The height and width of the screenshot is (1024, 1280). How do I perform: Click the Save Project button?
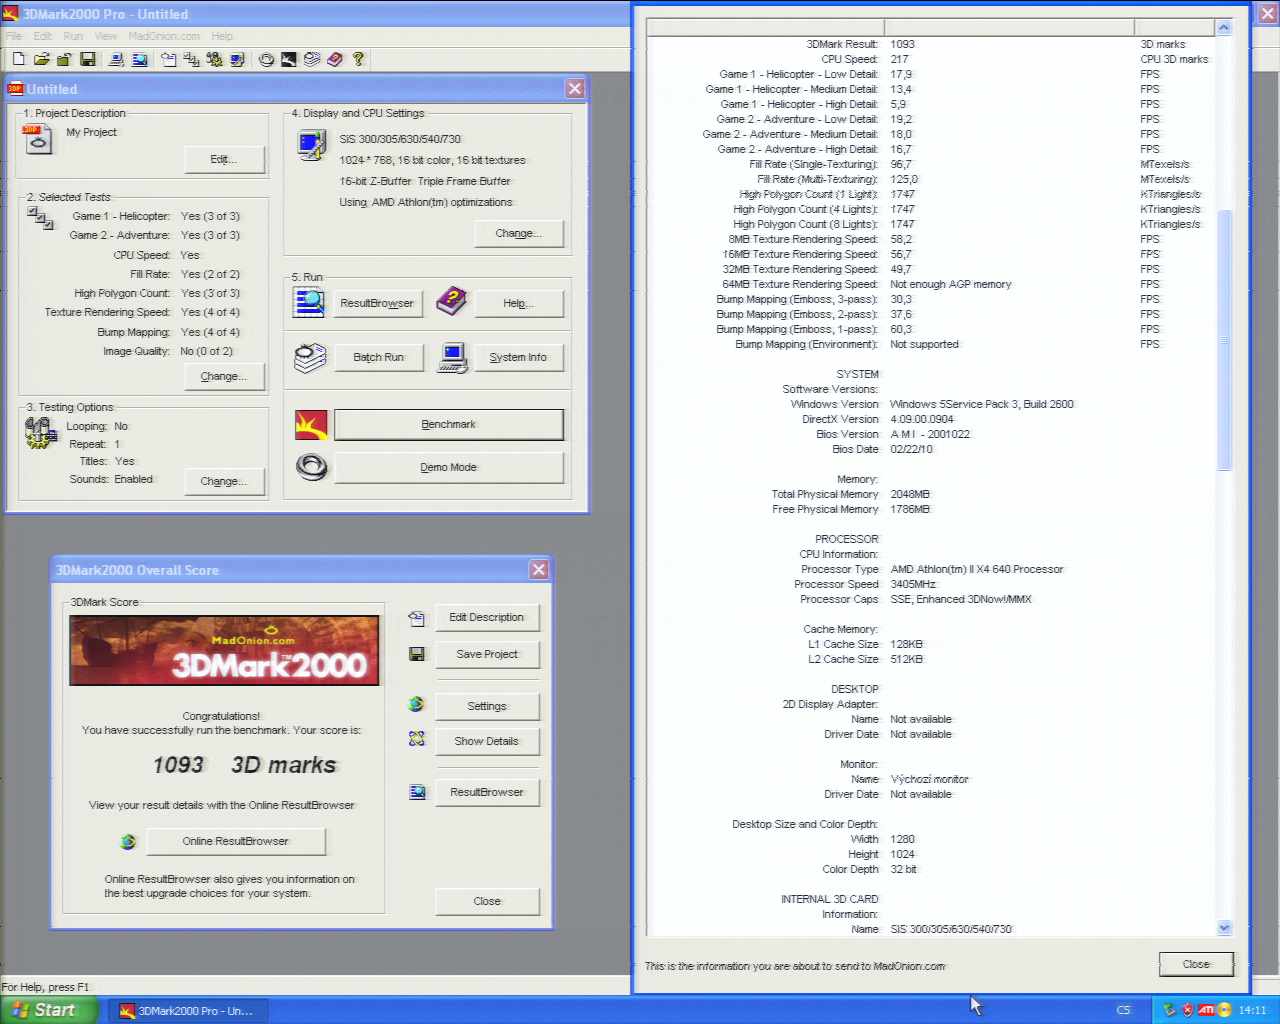[x=487, y=654]
